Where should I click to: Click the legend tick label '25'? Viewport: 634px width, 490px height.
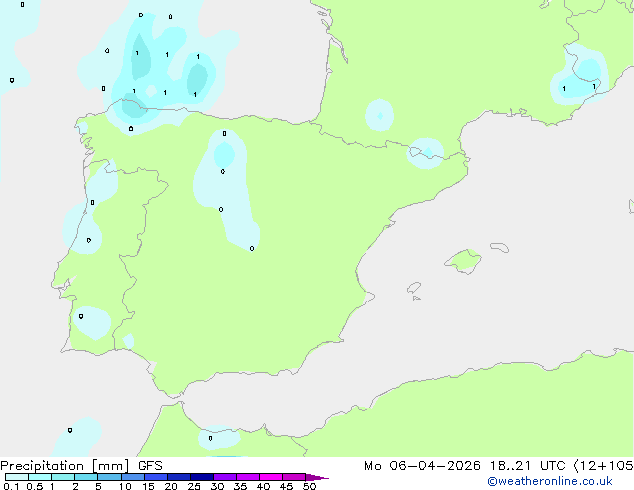[x=194, y=486]
